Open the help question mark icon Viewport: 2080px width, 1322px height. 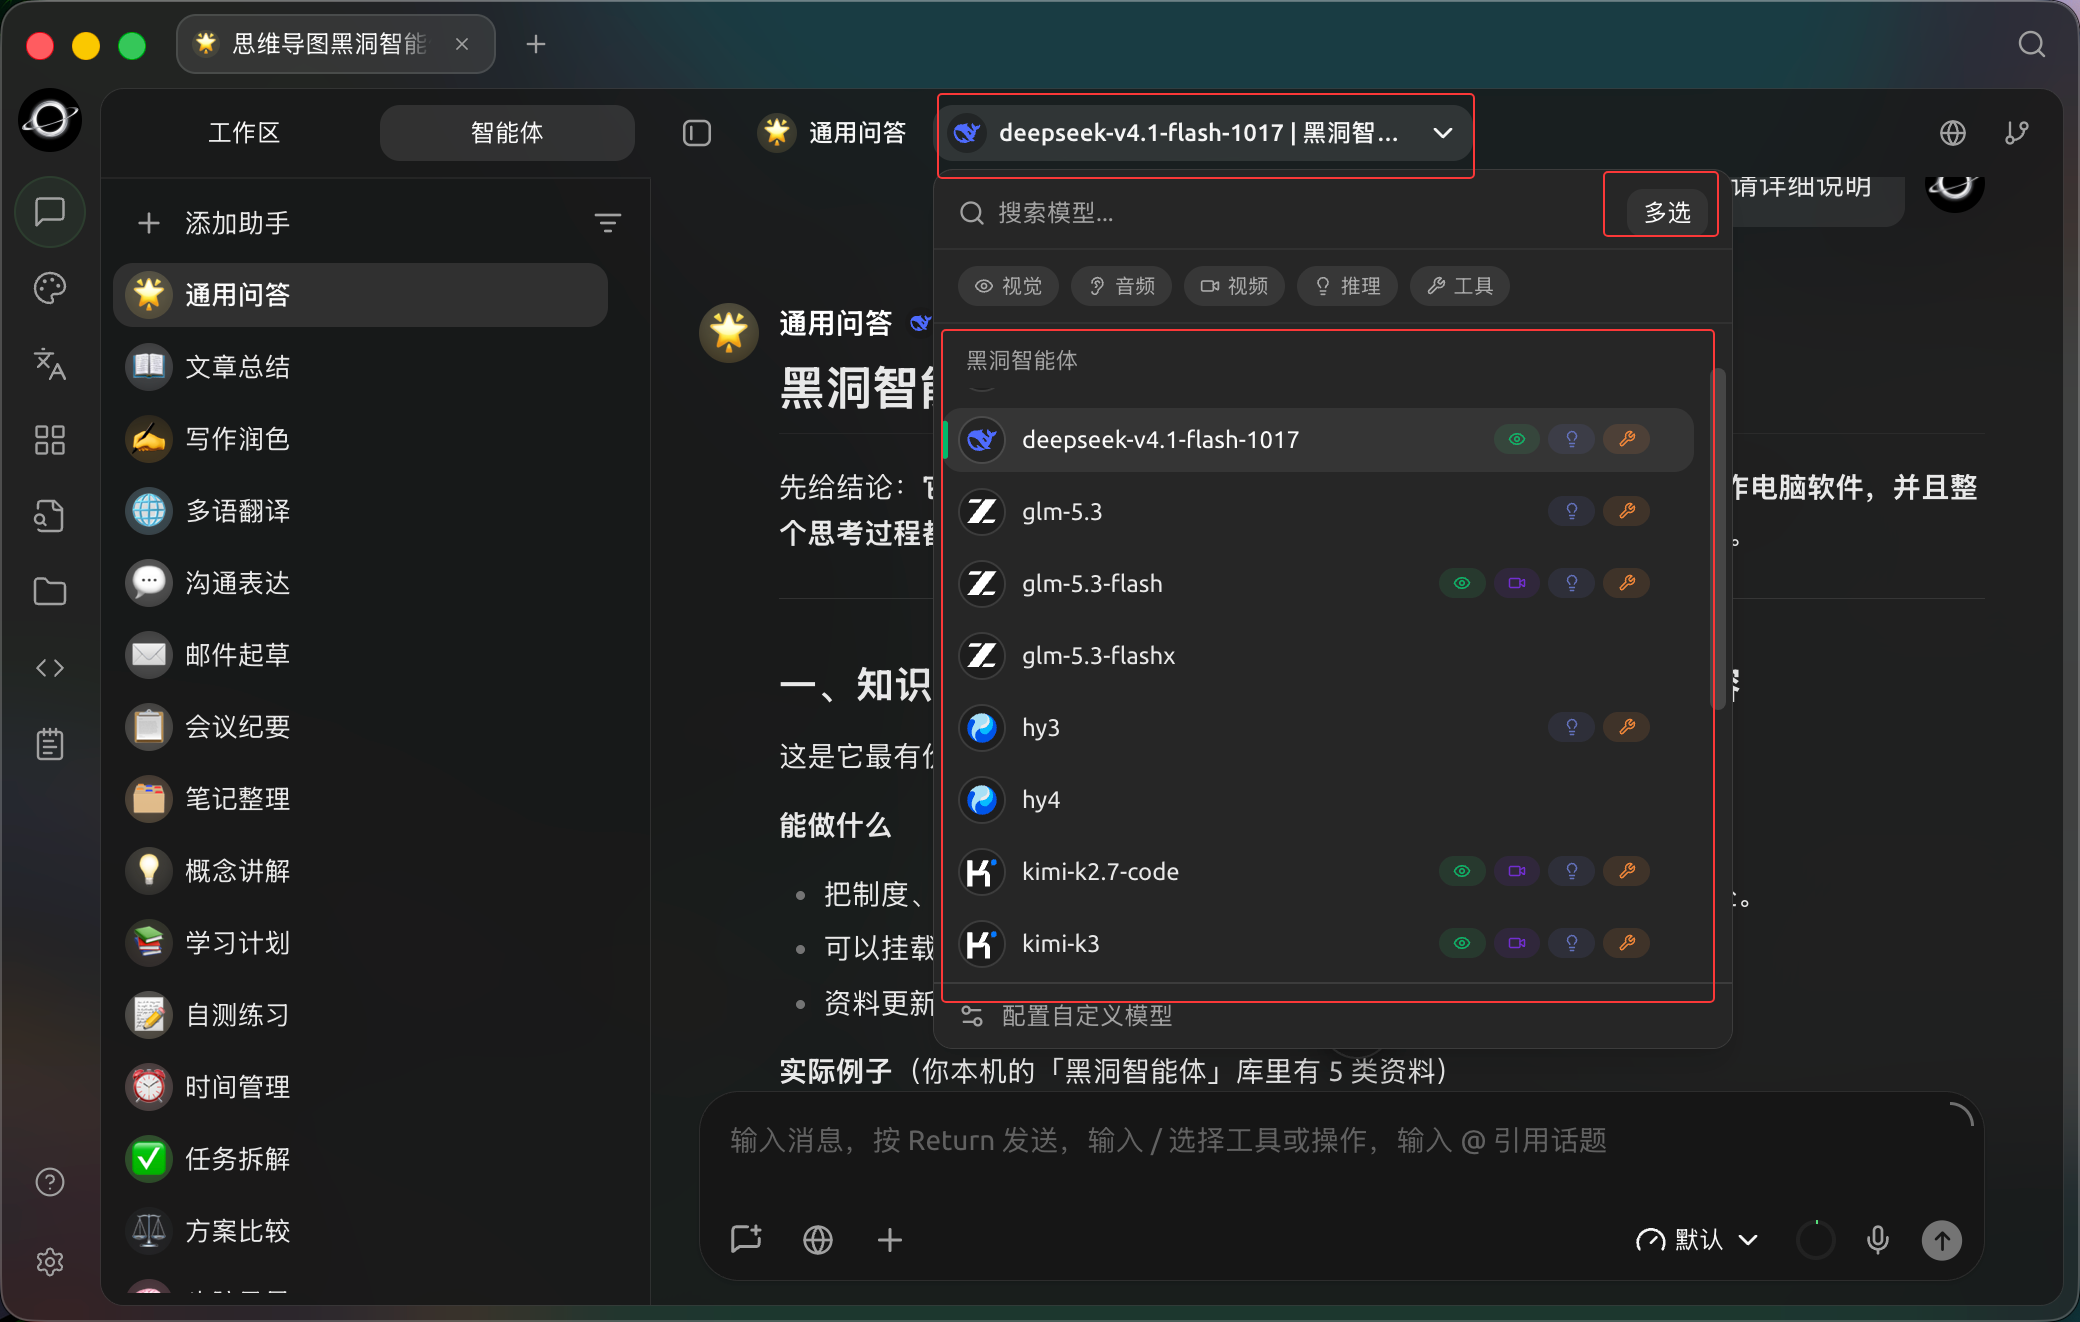pyautogui.click(x=50, y=1183)
